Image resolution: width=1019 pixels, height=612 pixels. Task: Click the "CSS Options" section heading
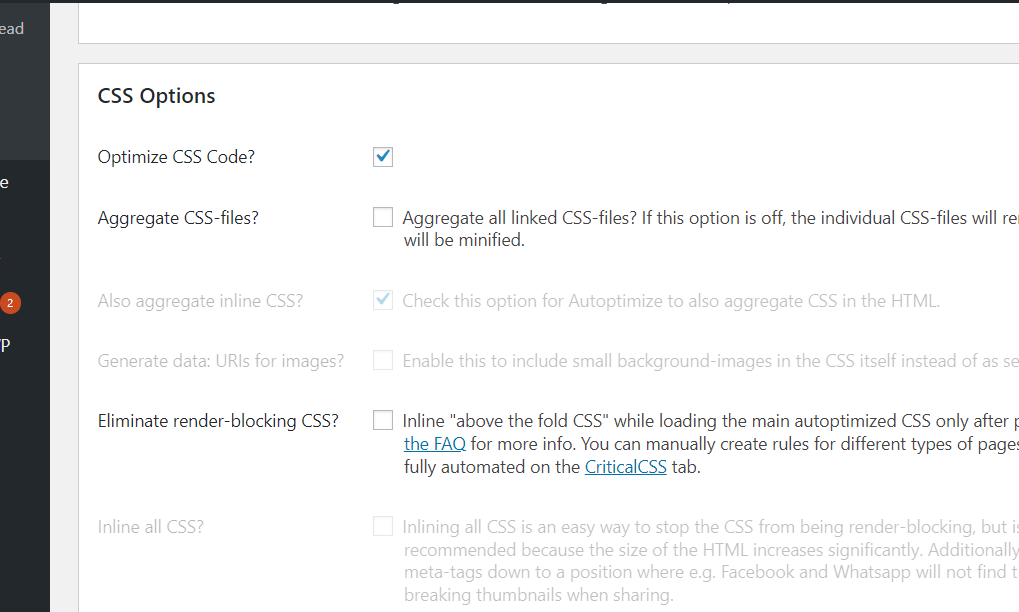click(x=155, y=95)
